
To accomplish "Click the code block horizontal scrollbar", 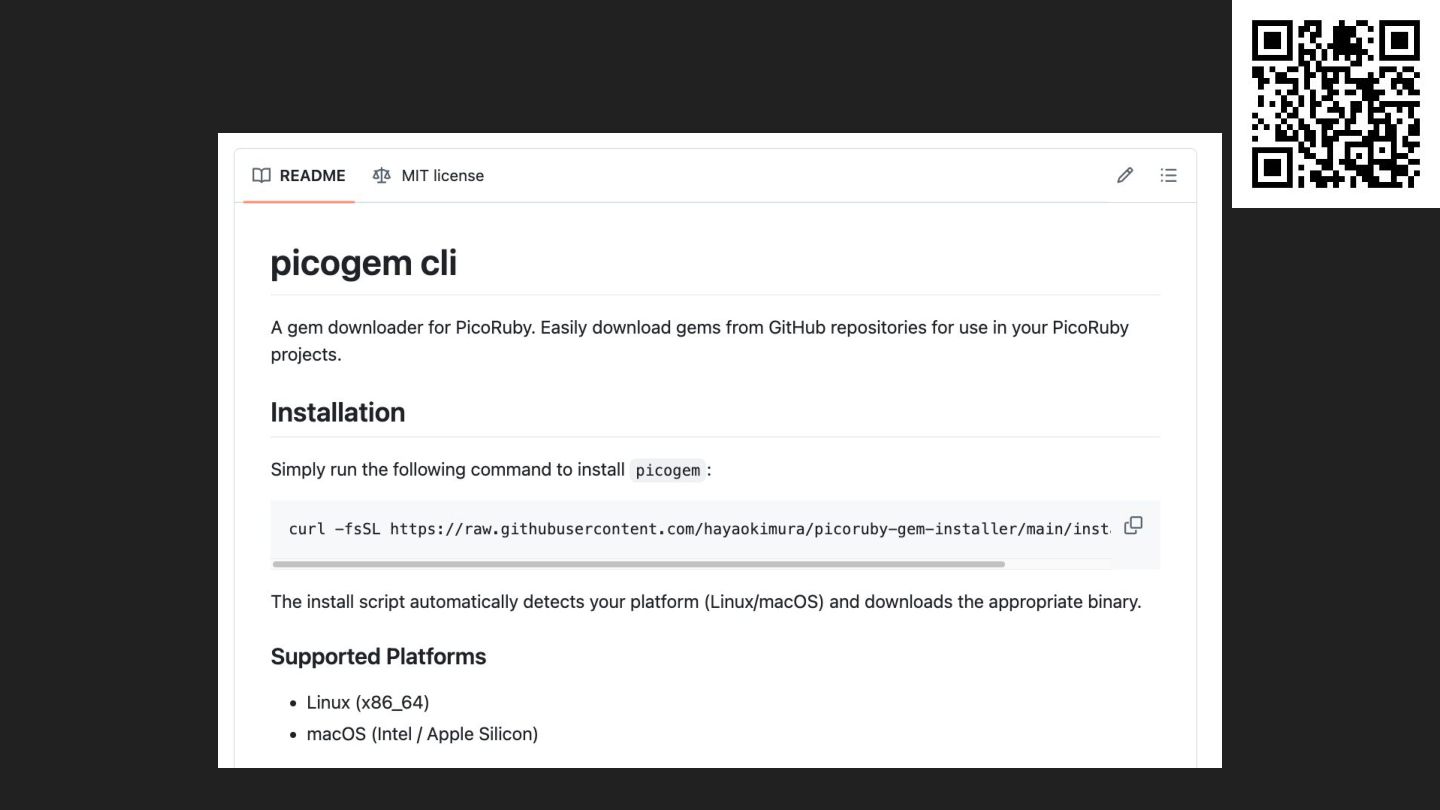I will pyautogui.click(x=638, y=564).
